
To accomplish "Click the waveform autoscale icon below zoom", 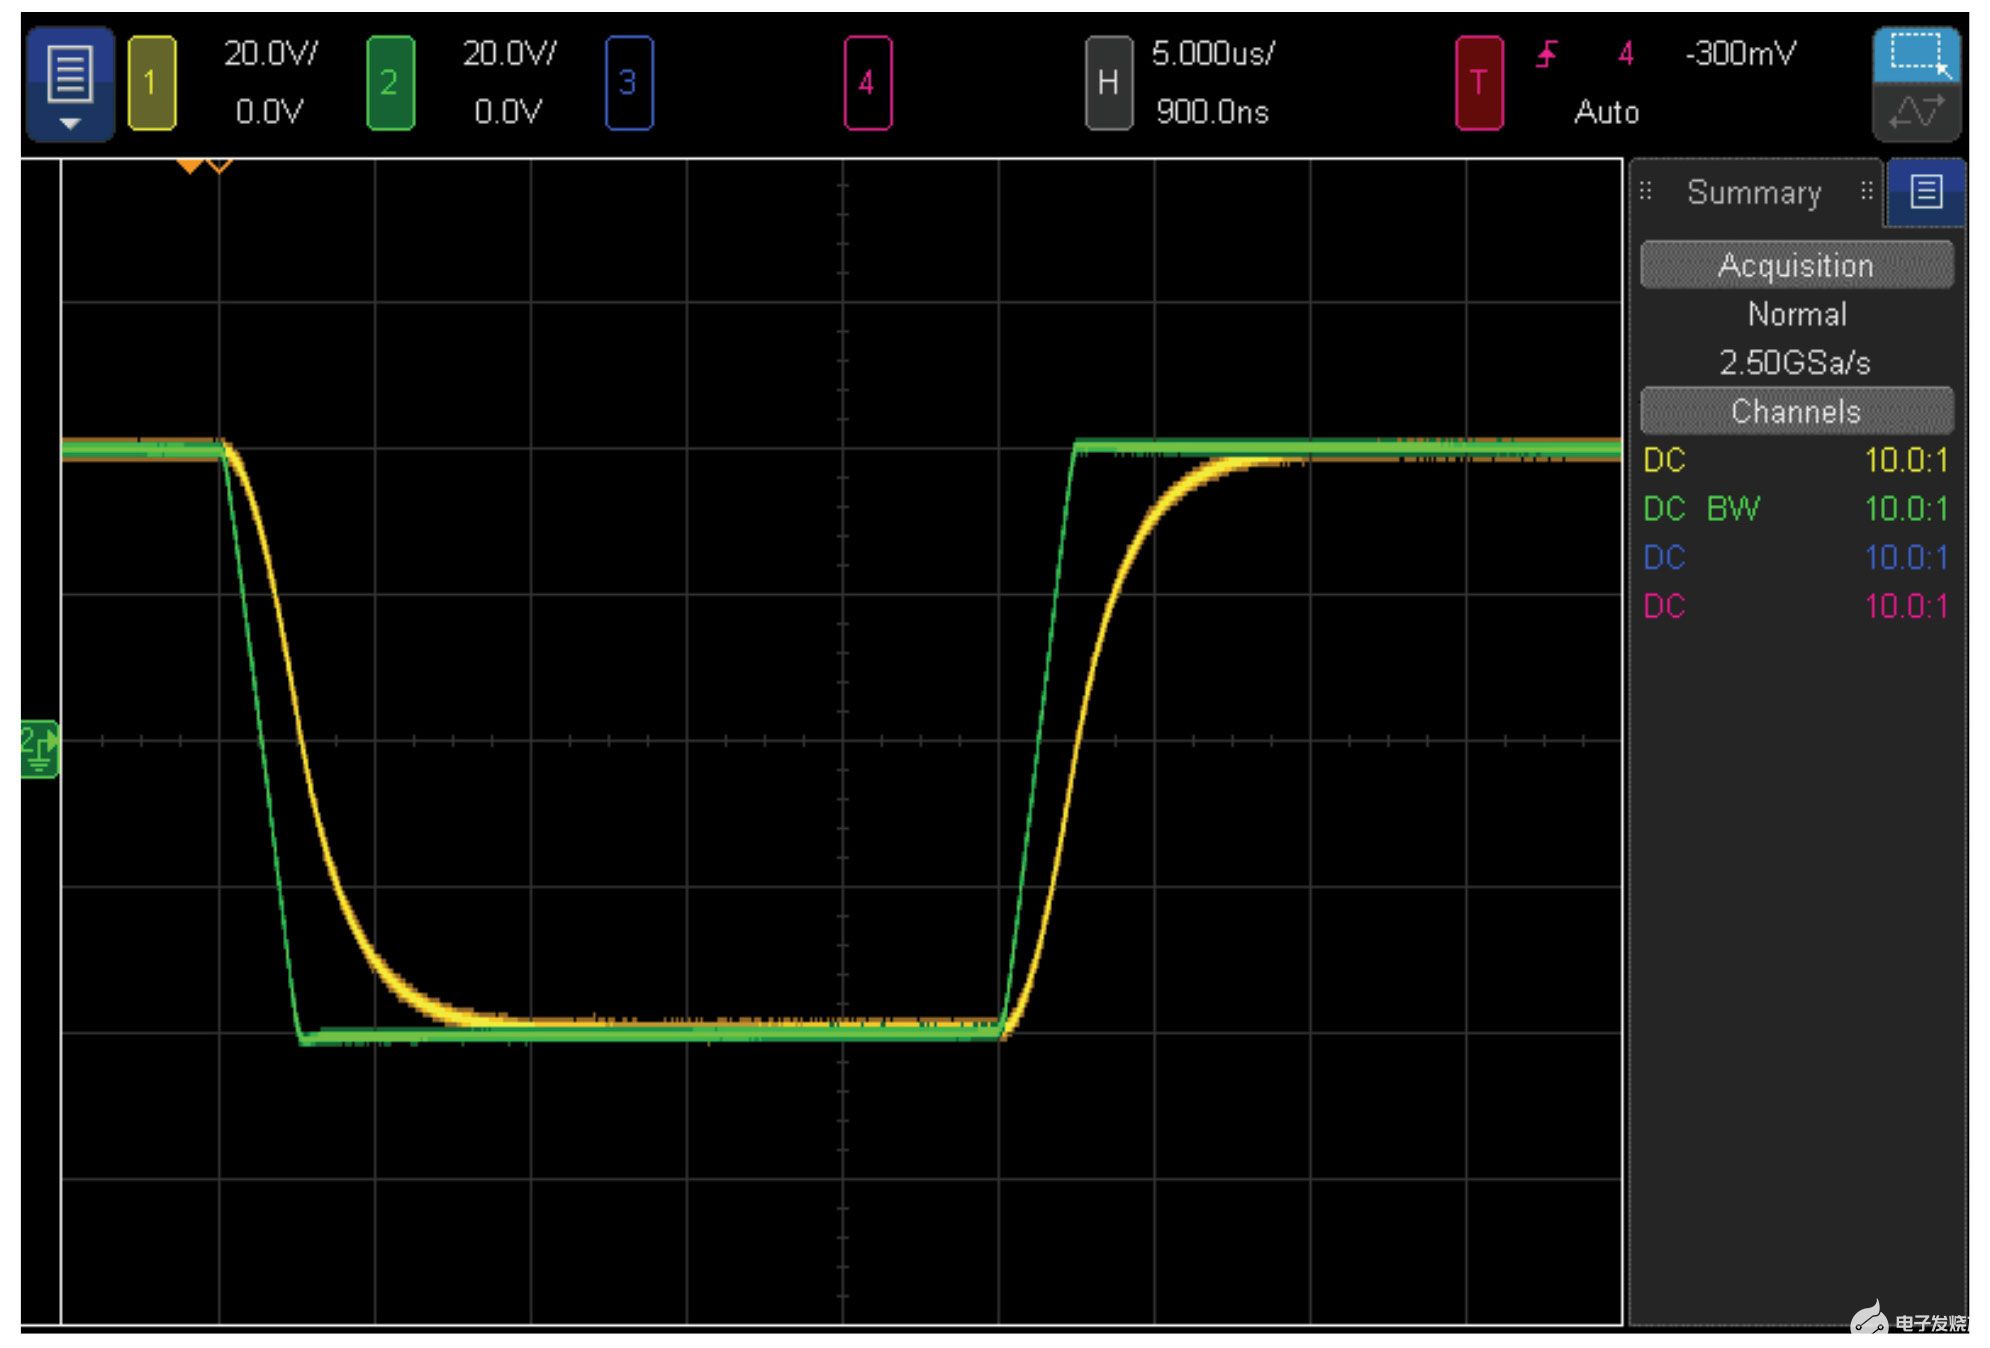I will coord(1915,113).
